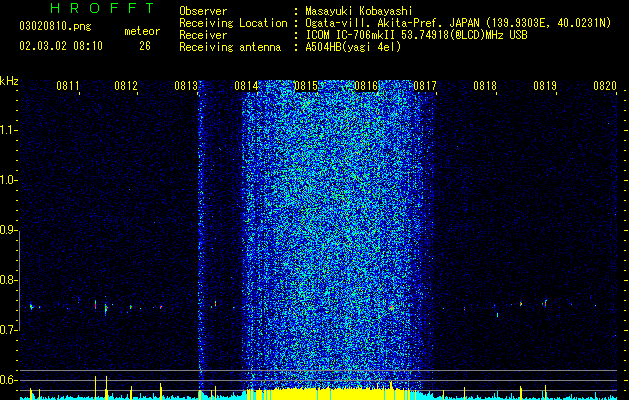Select observer name Masayuki Kobayashi
The height and width of the screenshot is (400, 629).
click(359, 11)
